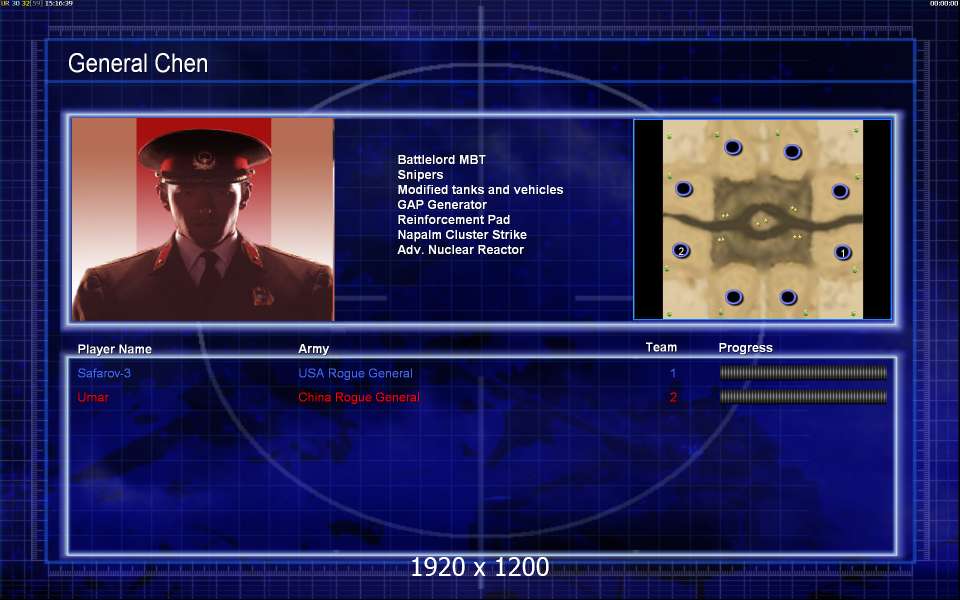Screen dimensions: 960x600
Task: Click the 'Progress' column header
Action: (745, 348)
